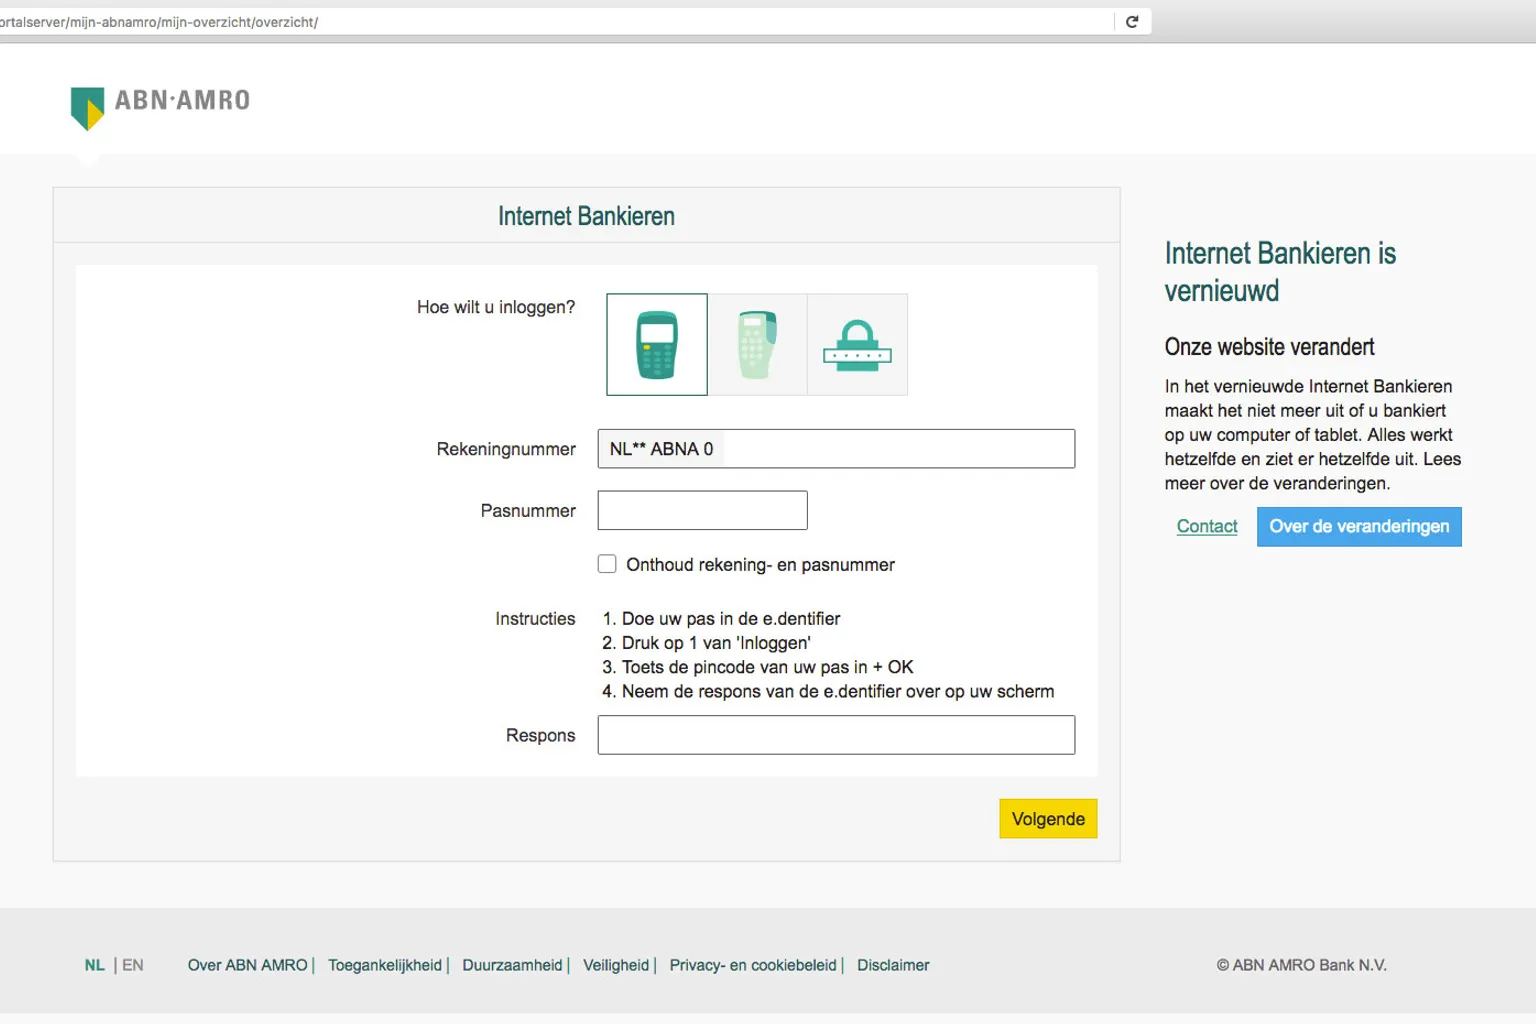This screenshot has height=1024, width=1536.
Task: Go to the Toegankelijkheid footer link
Action: [385, 965]
